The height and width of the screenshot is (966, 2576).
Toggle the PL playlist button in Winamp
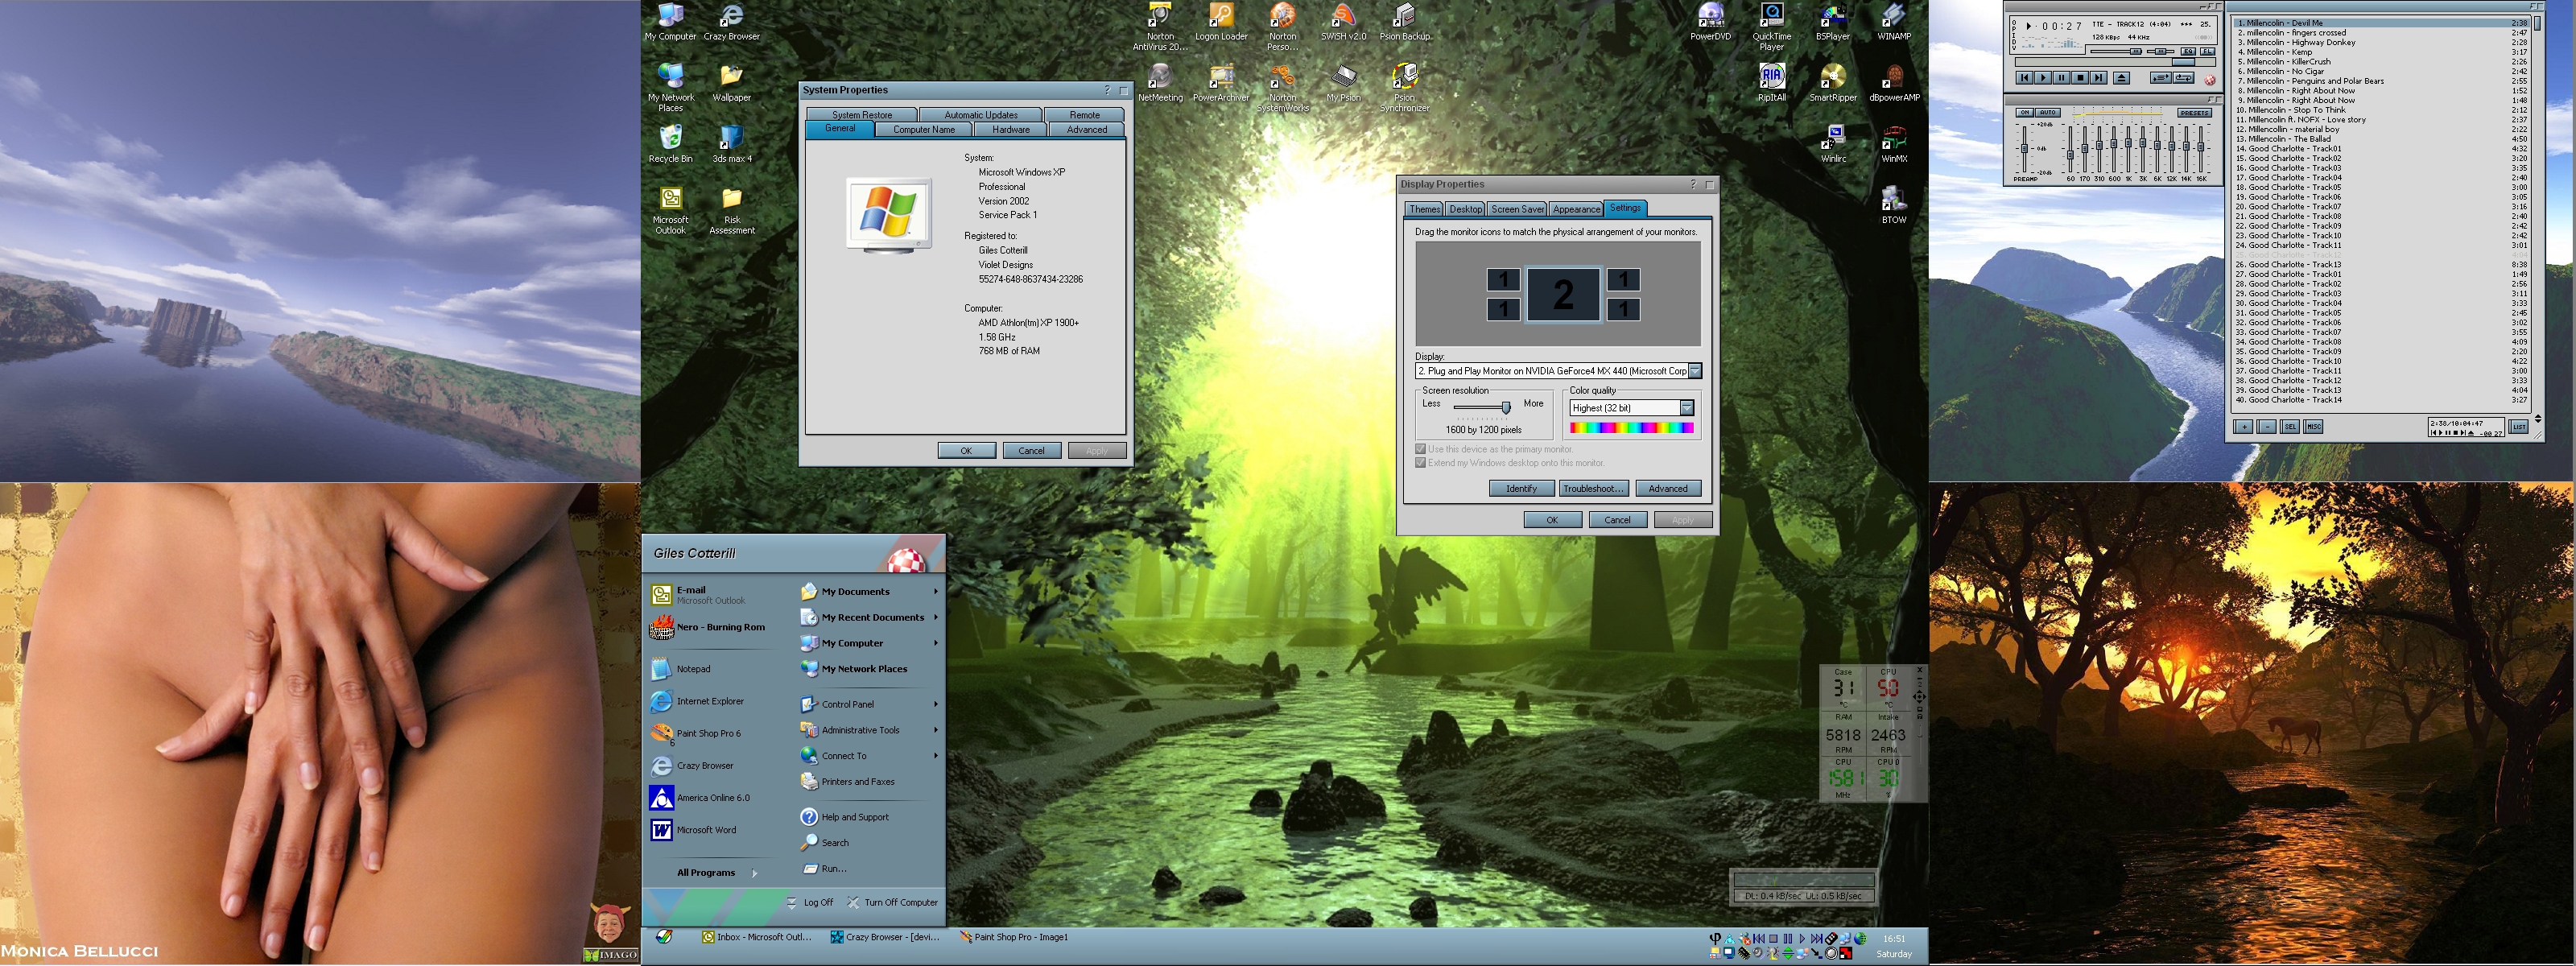click(2208, 51)
